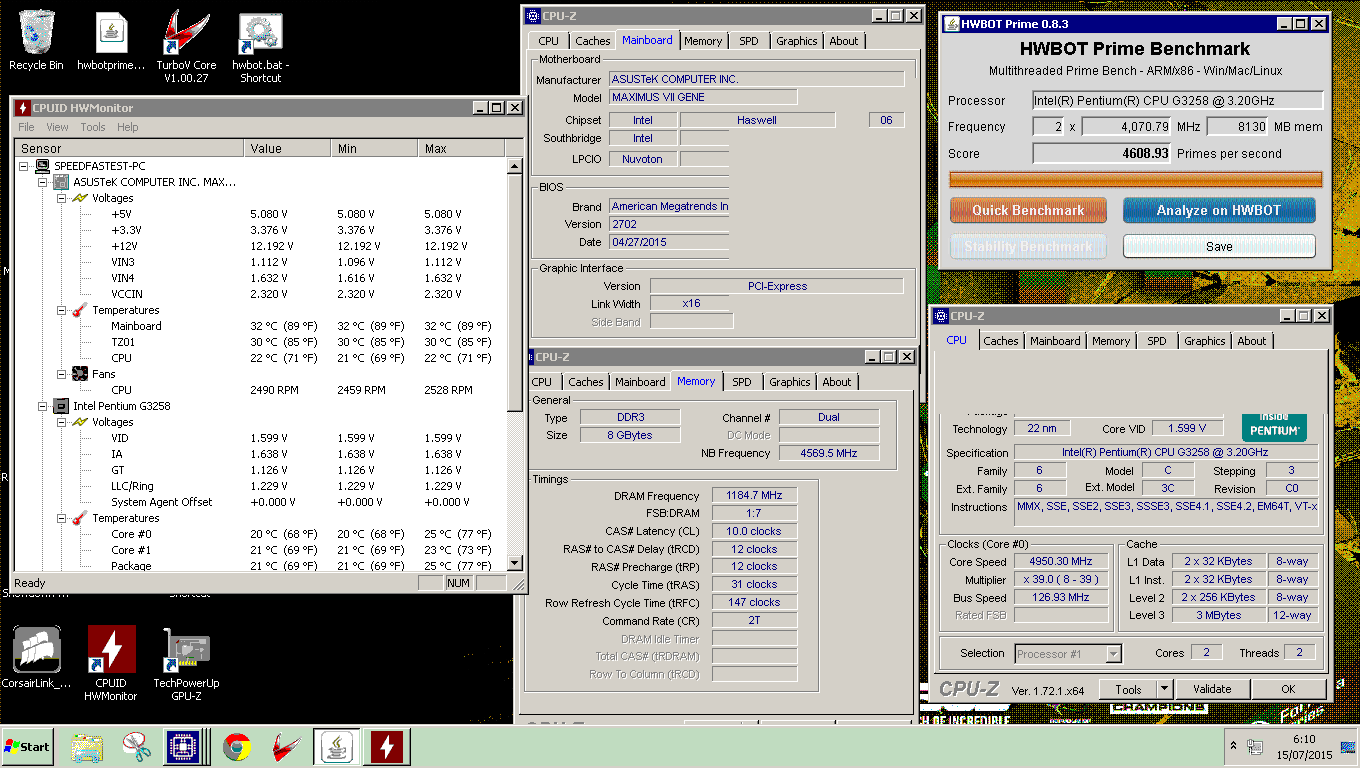This screenshot has width=1360, height=768.
Task: Click Analyze on HWBOT button
Action: [x=1219, y=210]
